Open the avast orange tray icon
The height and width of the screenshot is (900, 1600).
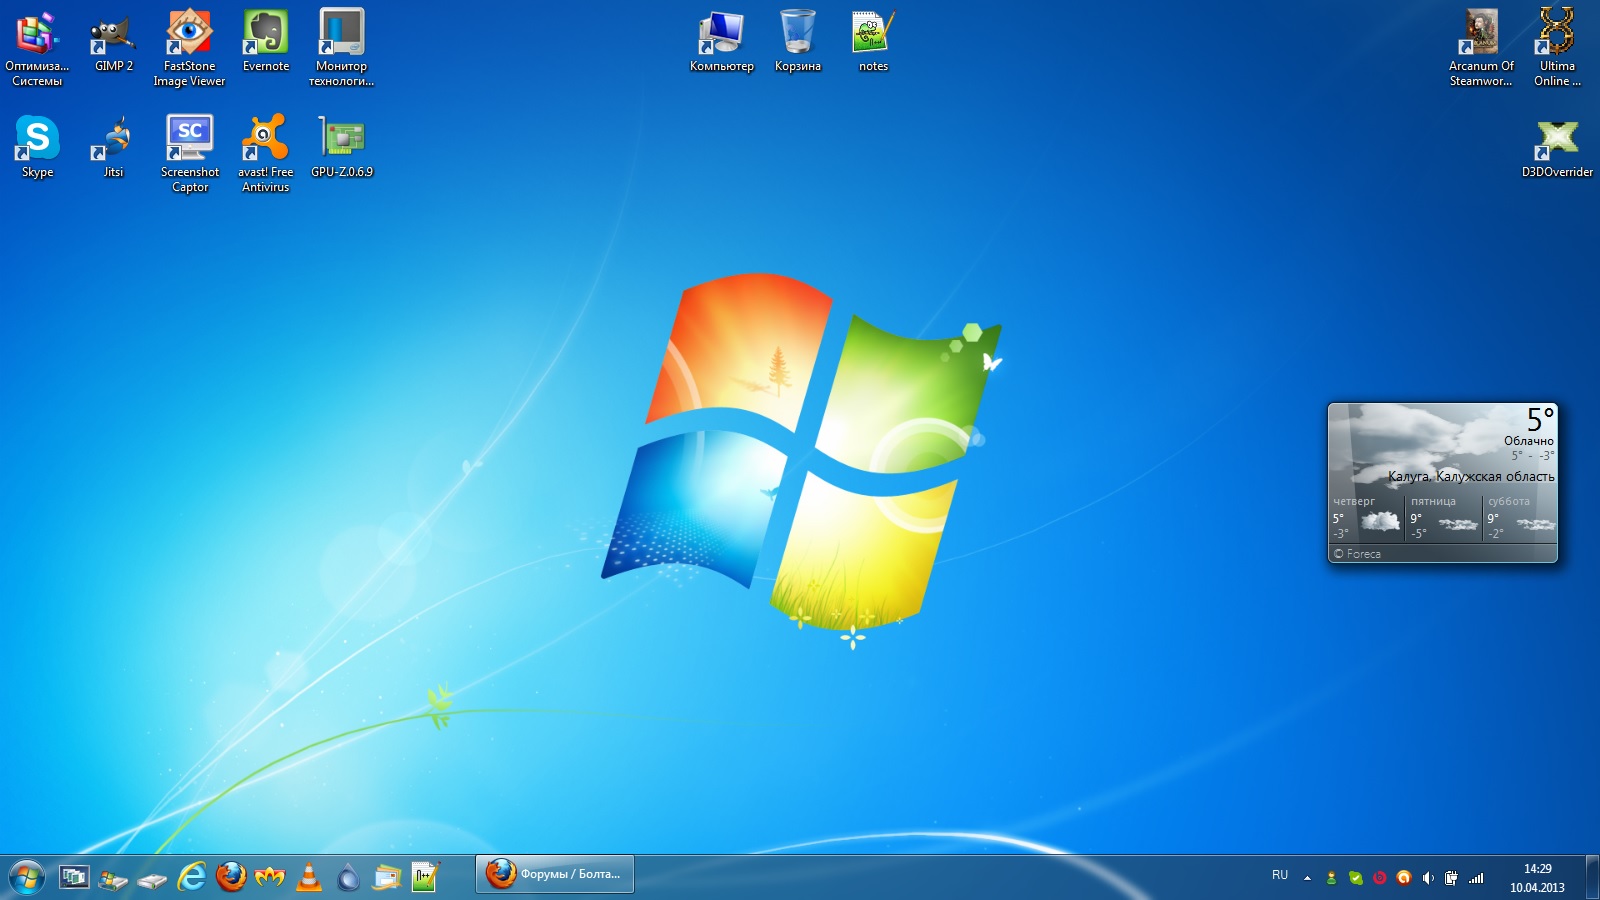(1403, 878)
